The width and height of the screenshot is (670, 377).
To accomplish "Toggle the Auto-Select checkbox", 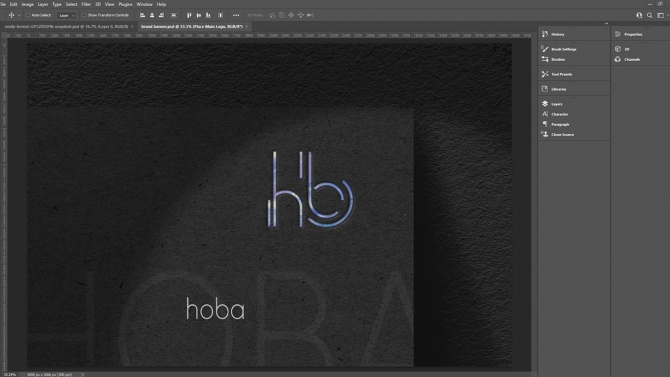I will pyautogui.click(x=28, y=15).
